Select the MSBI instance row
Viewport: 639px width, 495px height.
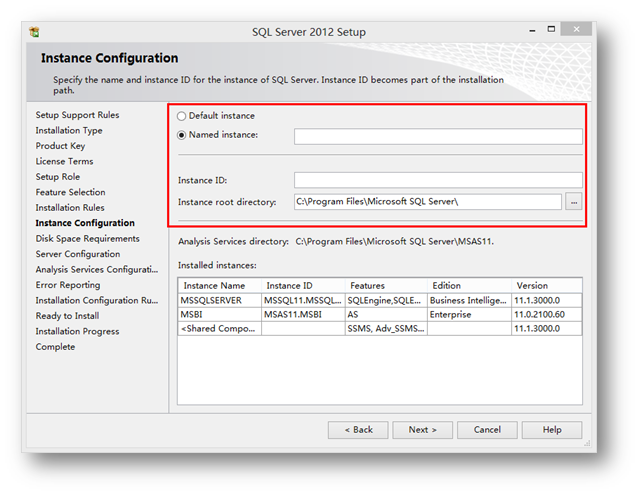pos(218,314)
